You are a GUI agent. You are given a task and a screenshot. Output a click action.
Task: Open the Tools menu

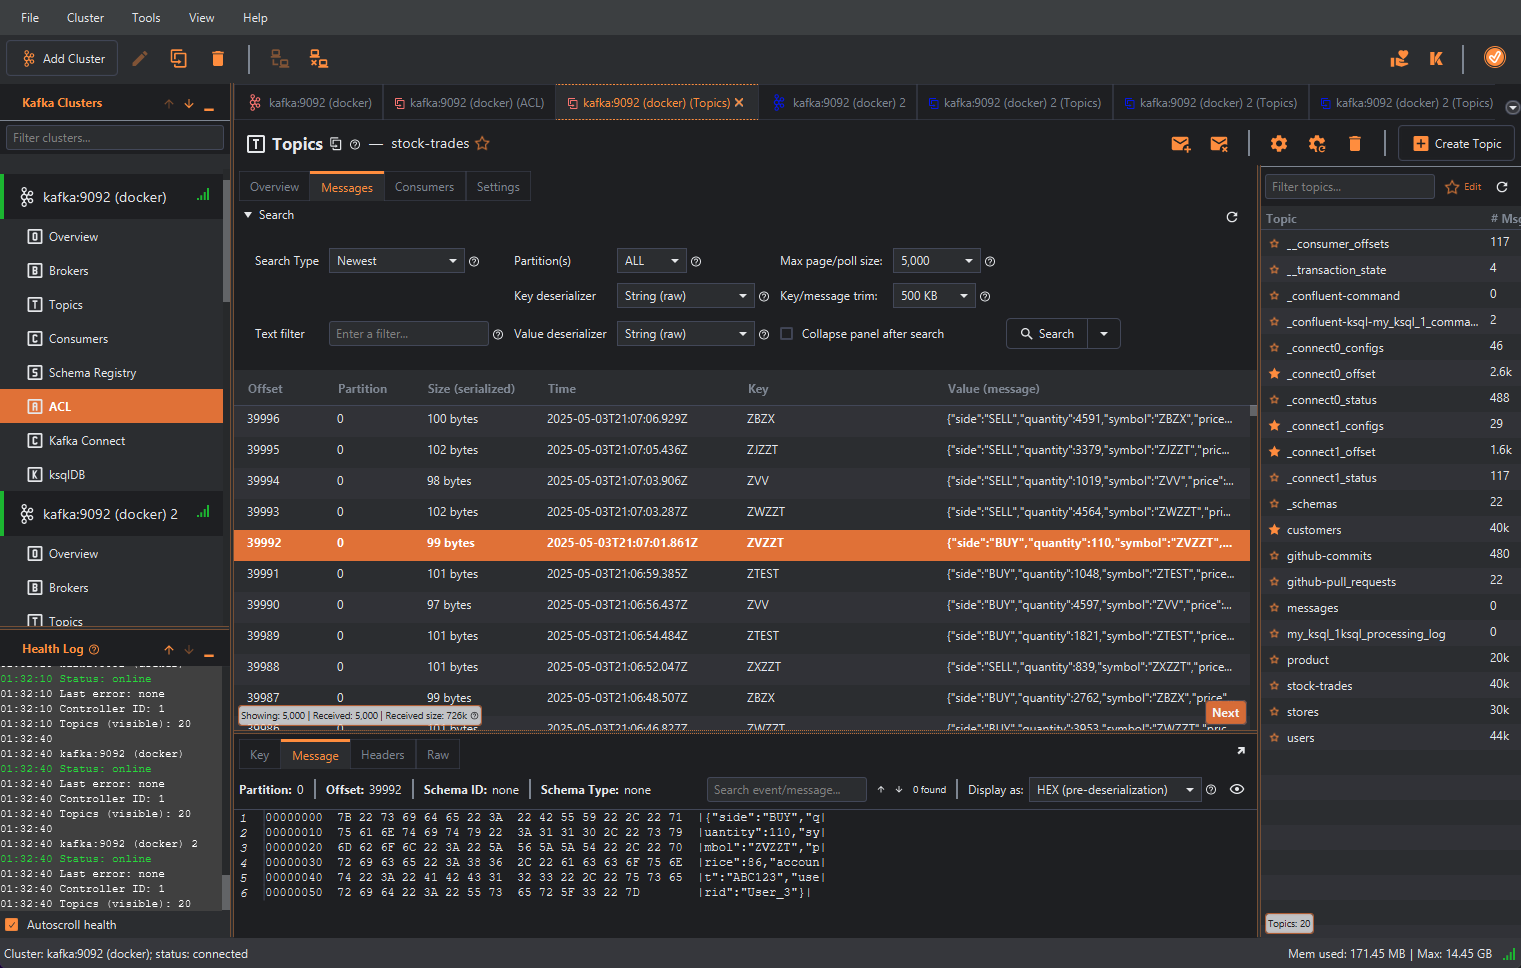146,18
